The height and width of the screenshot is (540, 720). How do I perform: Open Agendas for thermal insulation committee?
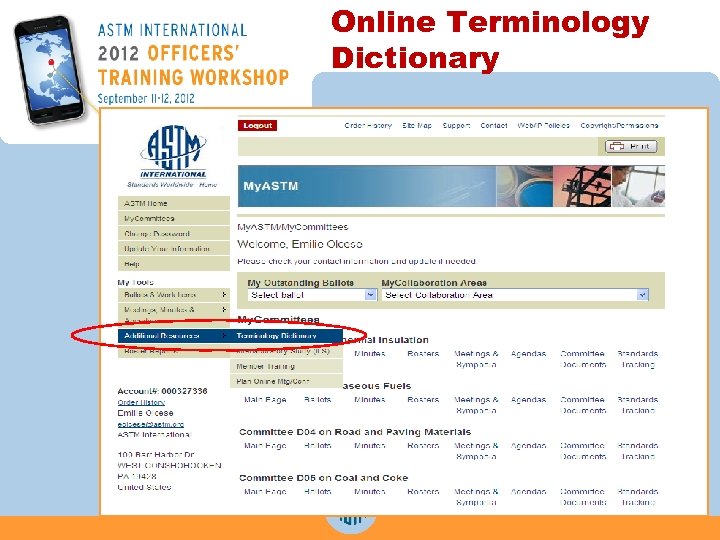click(528, 354)
